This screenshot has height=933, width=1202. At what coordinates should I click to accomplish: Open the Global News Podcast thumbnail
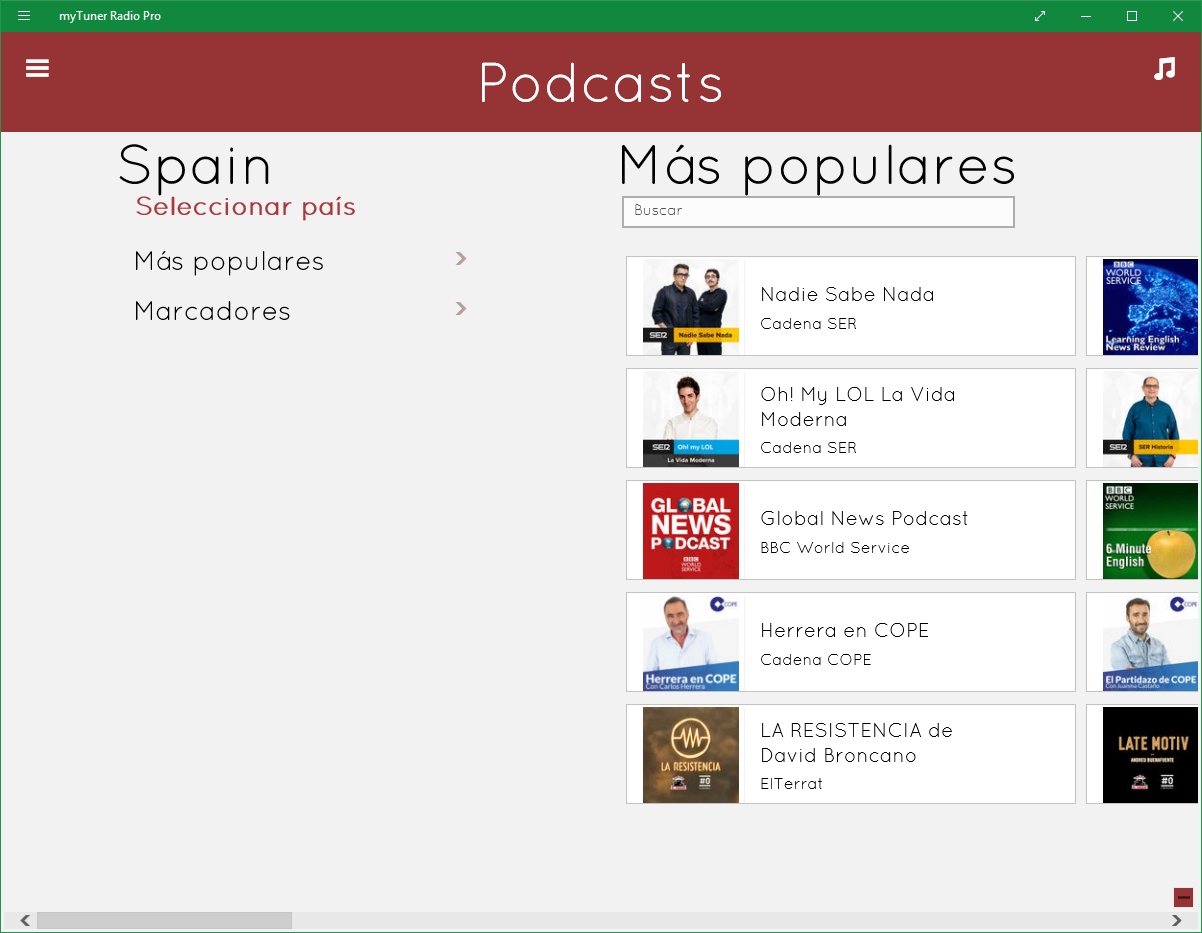691,530
